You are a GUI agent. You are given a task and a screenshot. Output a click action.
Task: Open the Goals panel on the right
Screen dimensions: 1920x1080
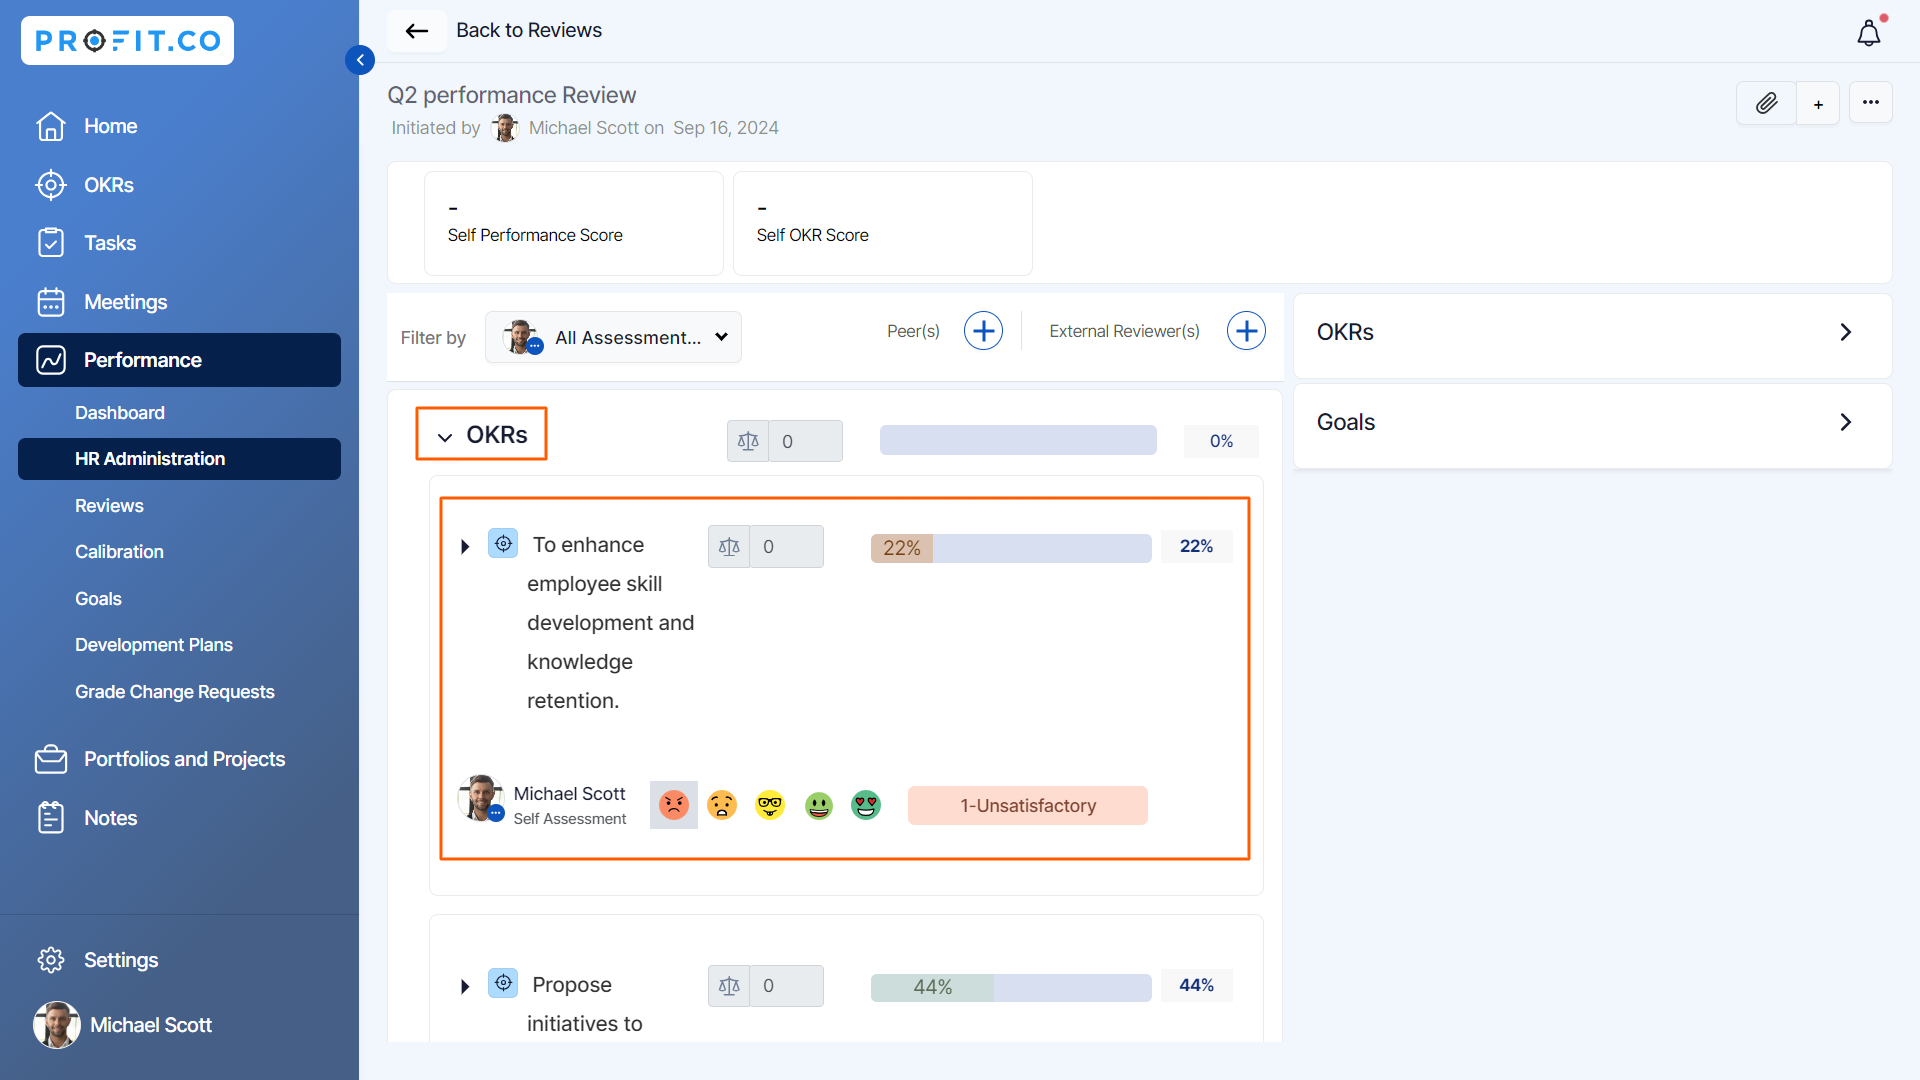pyautogui.click(x=1591, y=422)
